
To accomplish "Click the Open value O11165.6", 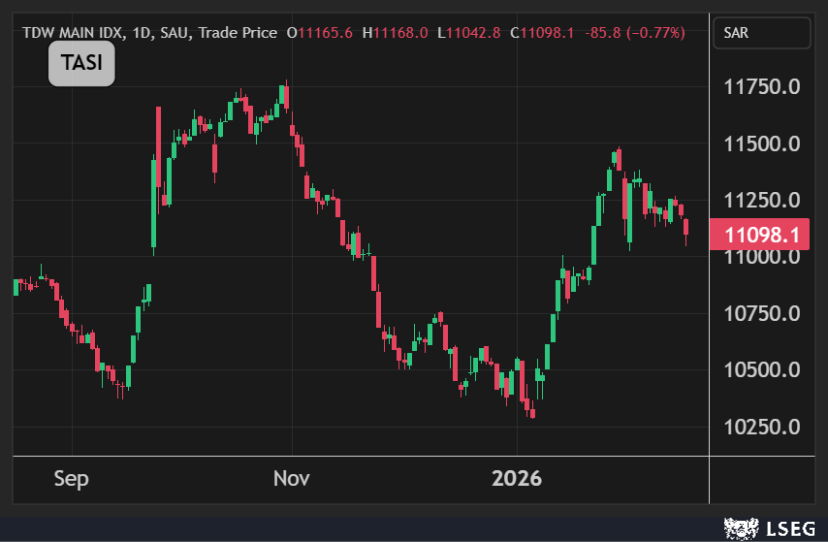I will (x=320, y=33).
